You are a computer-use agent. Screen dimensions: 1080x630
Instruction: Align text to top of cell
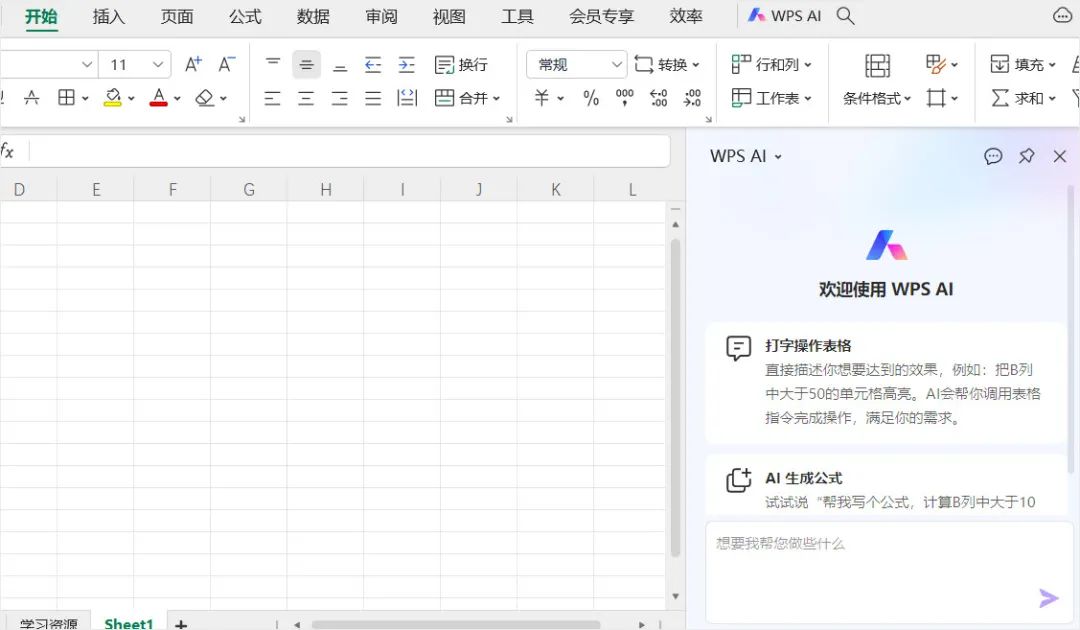pyautogui.click(x=273, y=65)
